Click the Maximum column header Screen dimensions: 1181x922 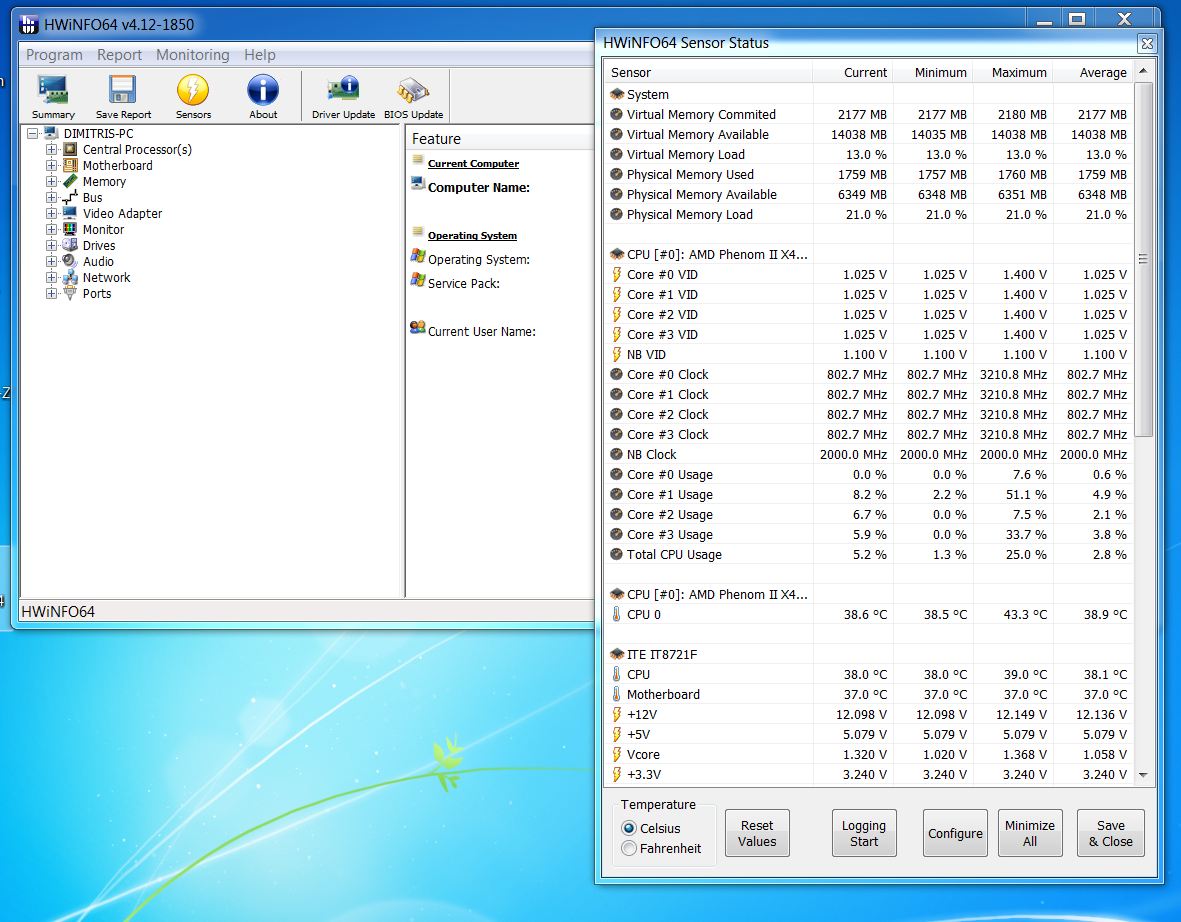[x=1012, y=72]
